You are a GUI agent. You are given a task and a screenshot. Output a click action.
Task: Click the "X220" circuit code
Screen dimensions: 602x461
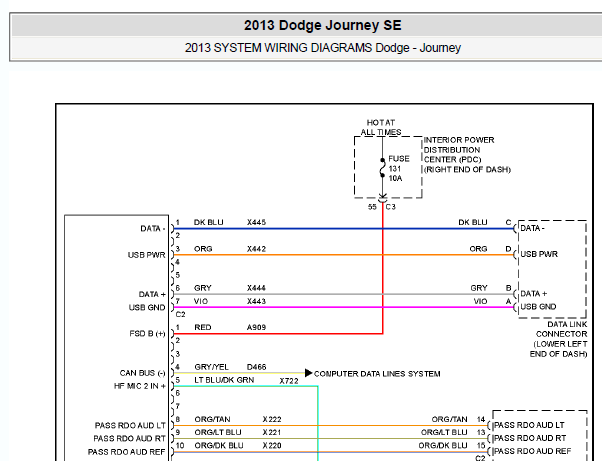pos(272,446)
